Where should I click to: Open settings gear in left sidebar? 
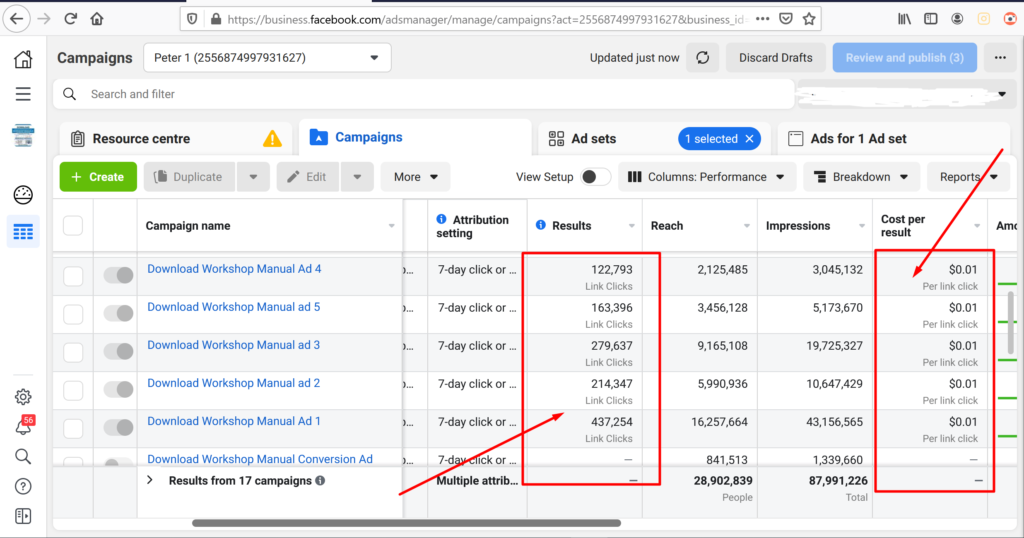(x=22, y=398)
